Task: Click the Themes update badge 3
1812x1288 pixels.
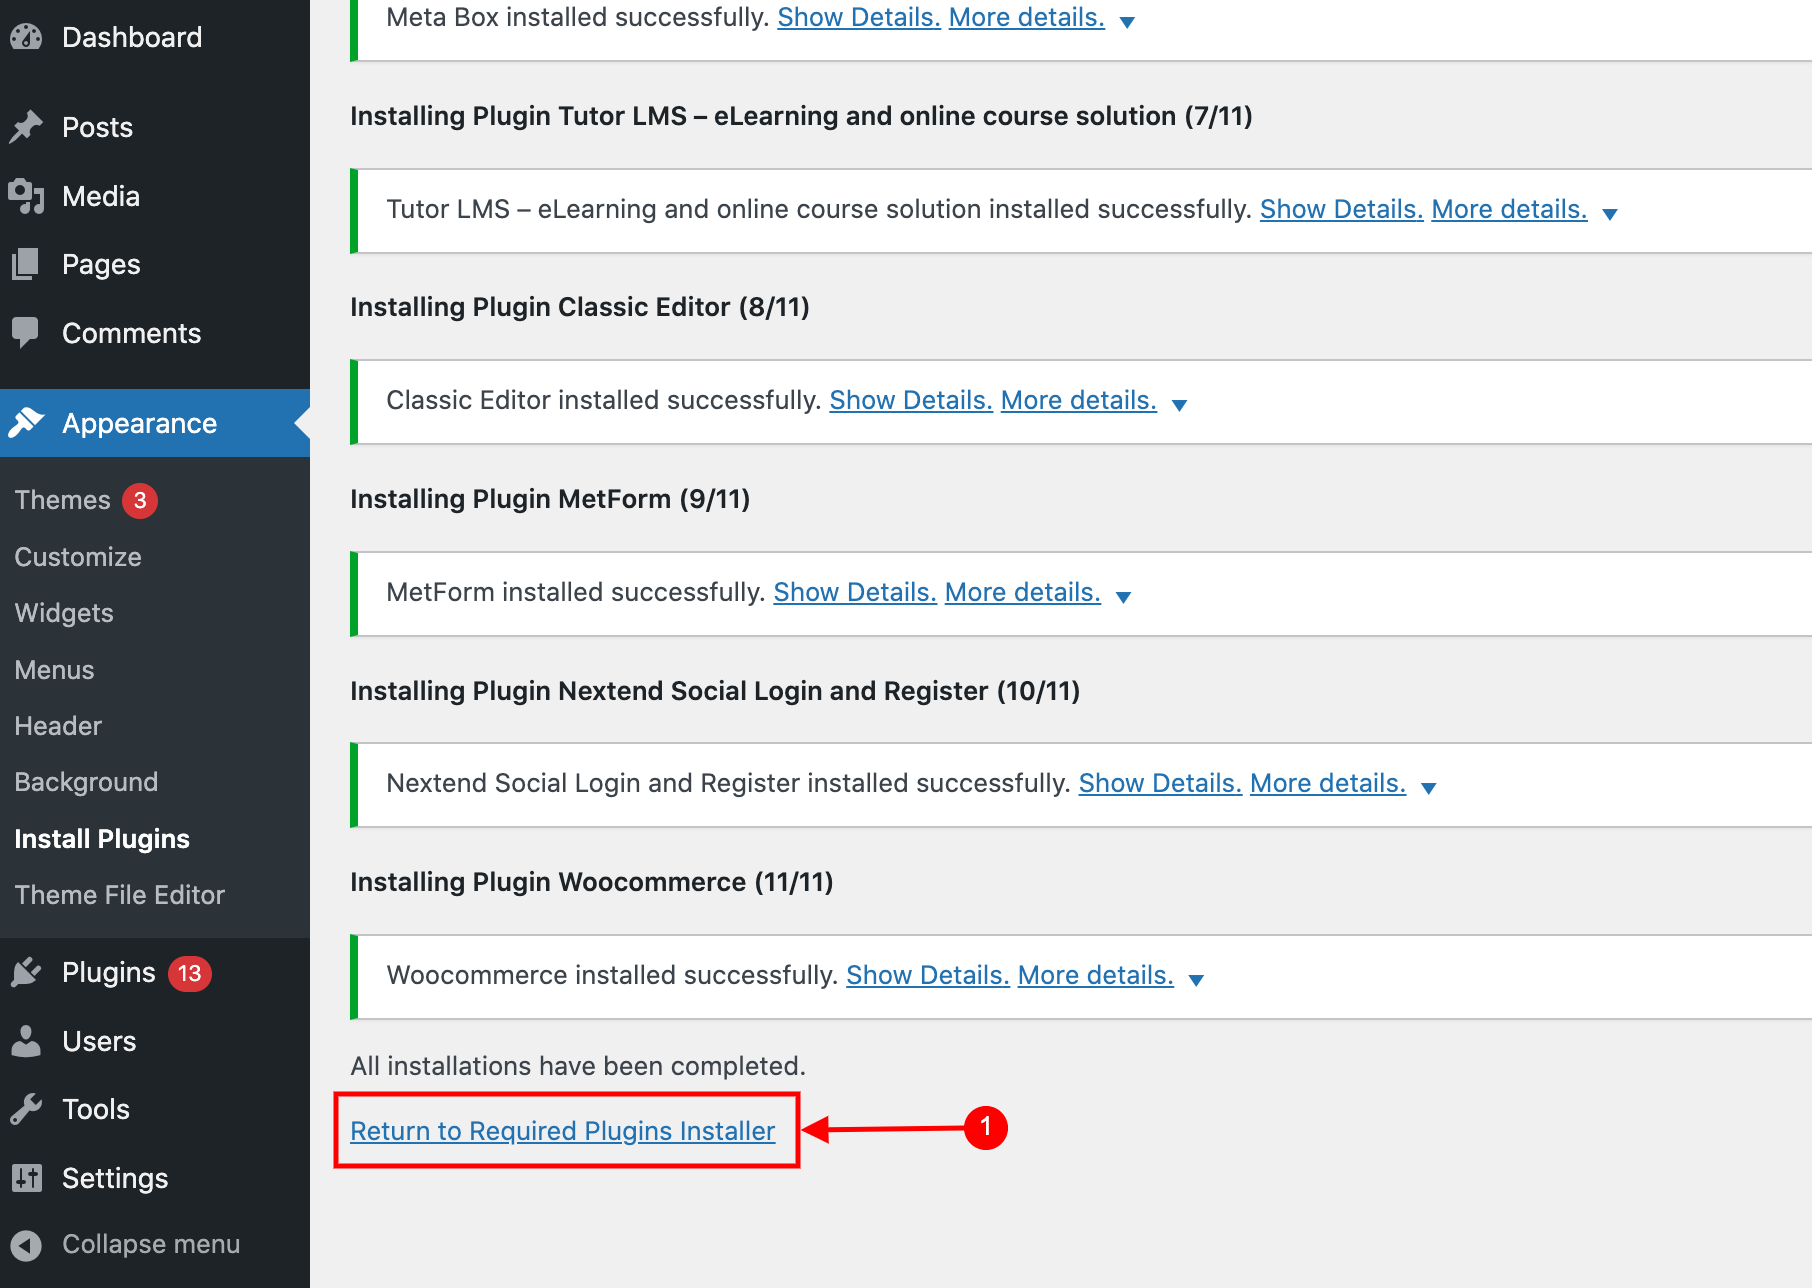Action: (x=140, y=500)
